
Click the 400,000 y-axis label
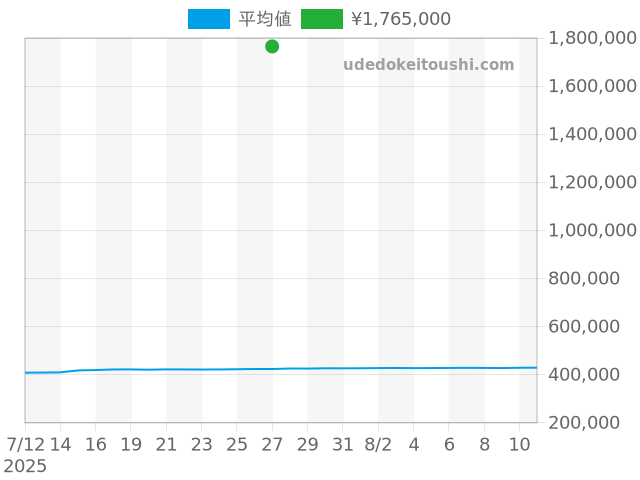[584, 375]
